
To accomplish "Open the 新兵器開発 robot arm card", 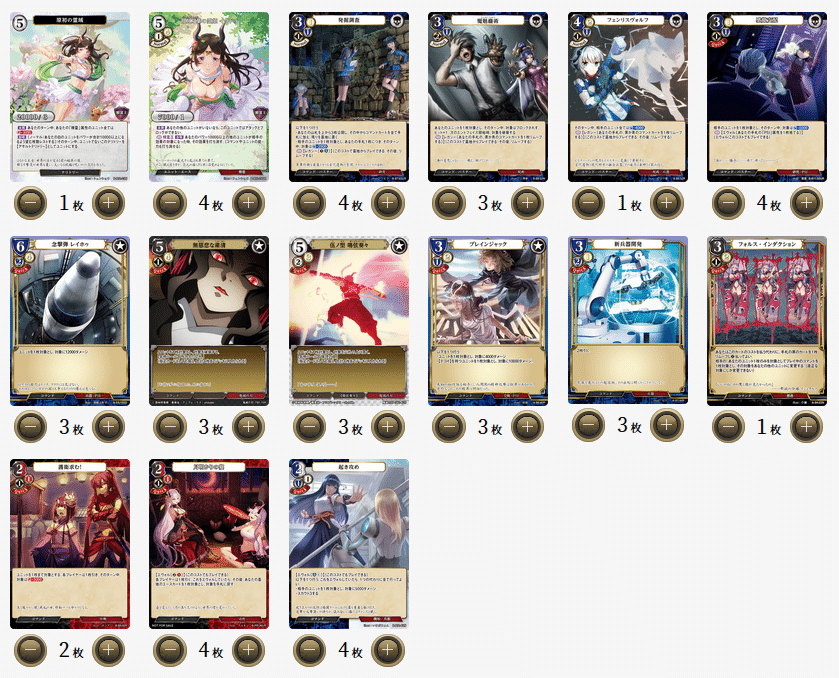I will coord(628,319).
